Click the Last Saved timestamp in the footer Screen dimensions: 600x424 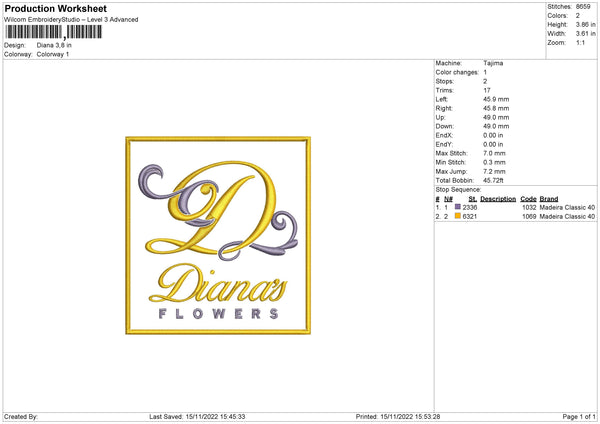click(197, 417)
